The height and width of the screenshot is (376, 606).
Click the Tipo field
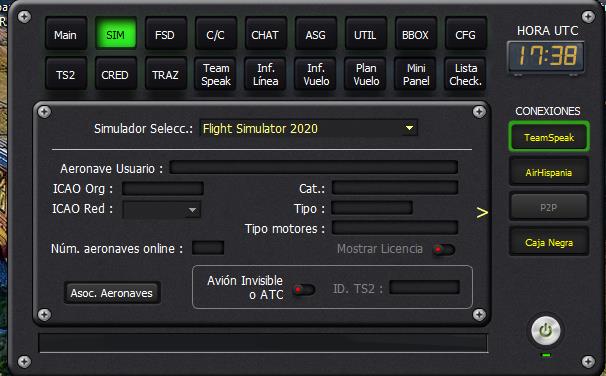(372, 208)
